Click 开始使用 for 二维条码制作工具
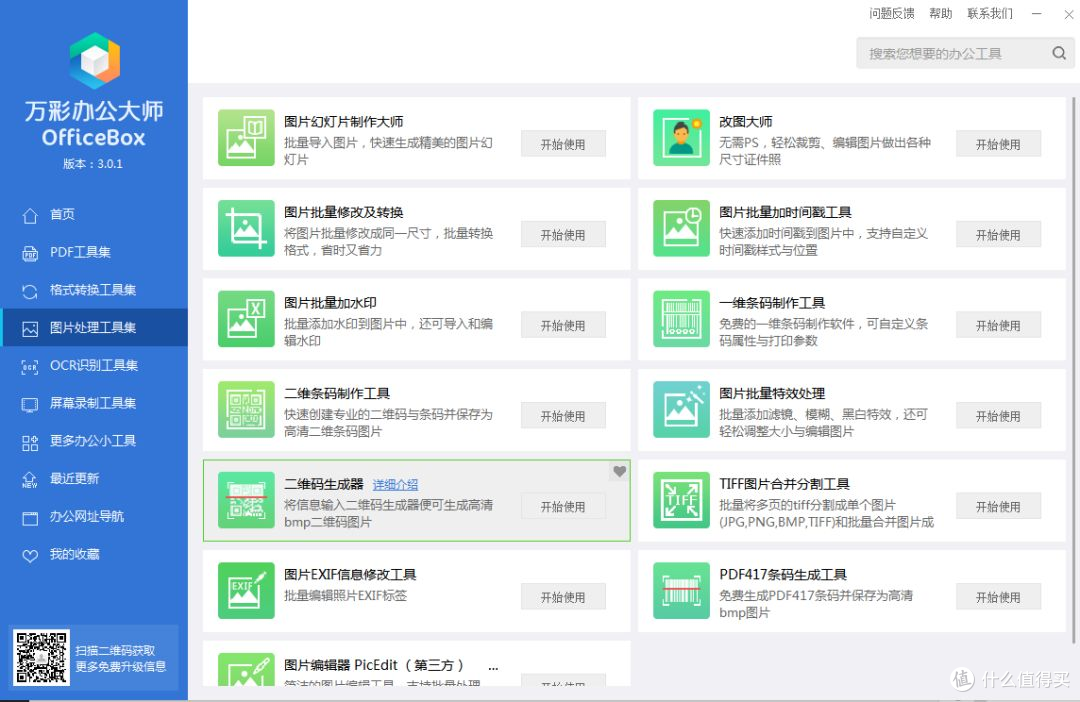 click(x=563, y=416)
